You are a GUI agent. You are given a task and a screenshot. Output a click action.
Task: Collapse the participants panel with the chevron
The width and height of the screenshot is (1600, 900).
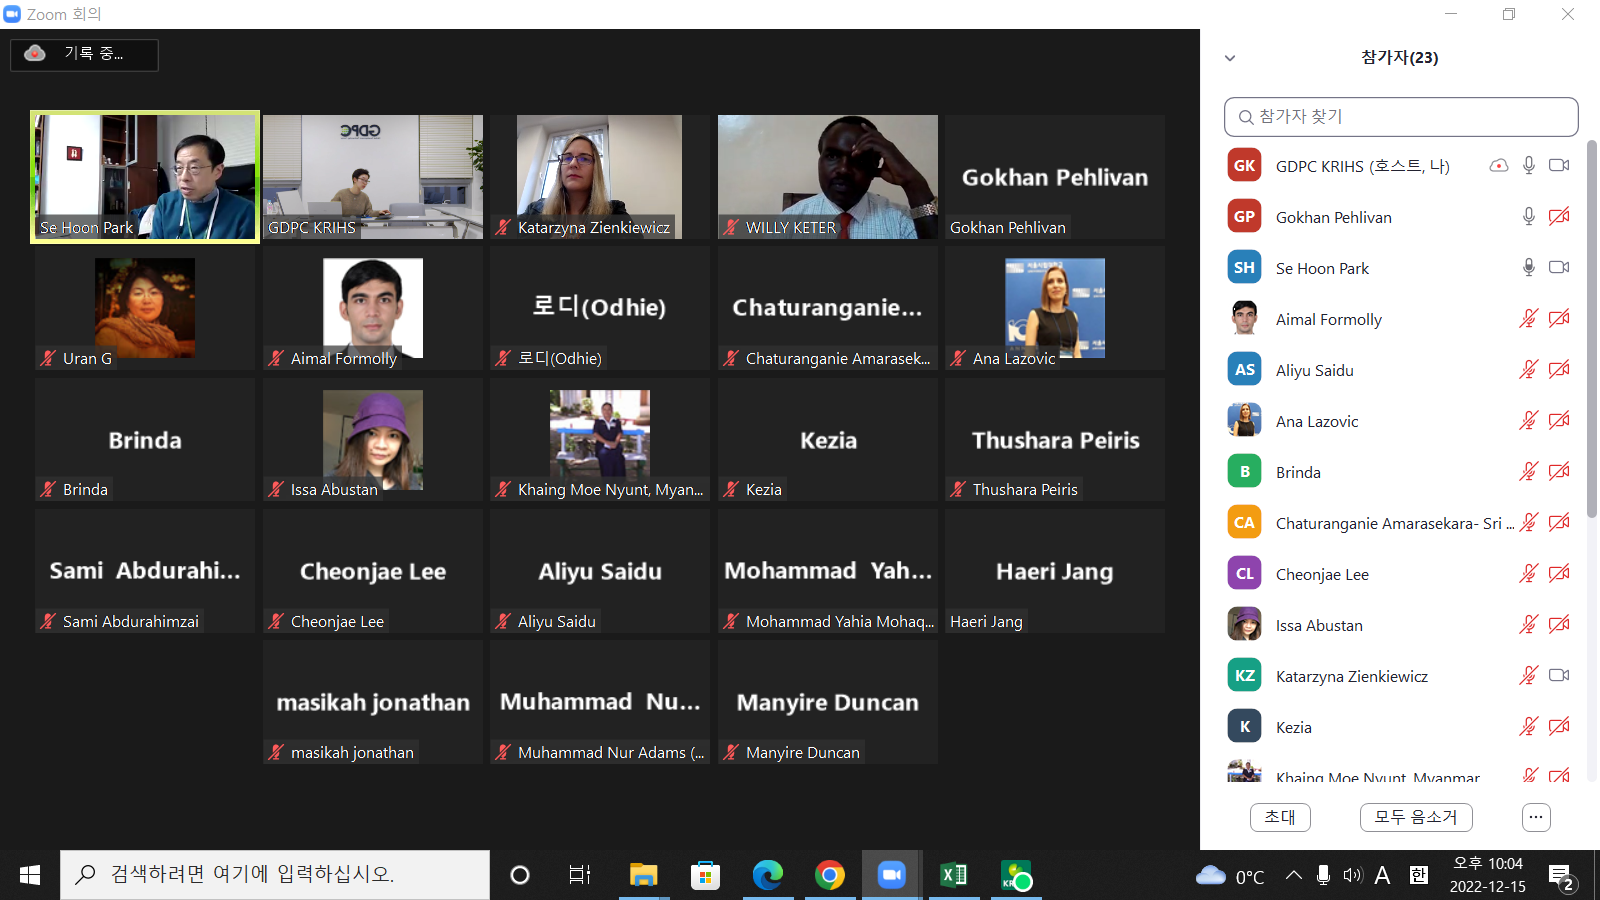(x=1229, y=58)
